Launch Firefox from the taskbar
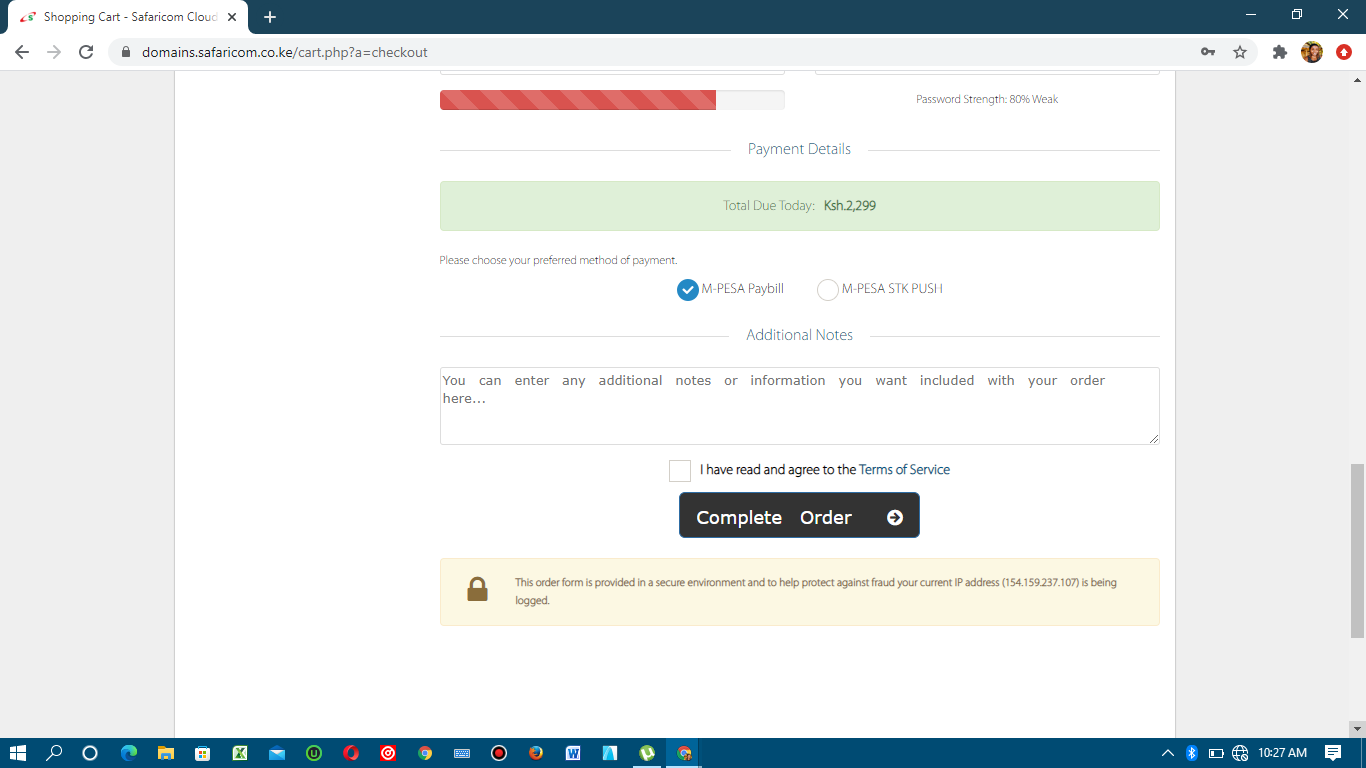Image resolution: width=1366 pixels, height=768 pixels. click(x=536, y=753)
